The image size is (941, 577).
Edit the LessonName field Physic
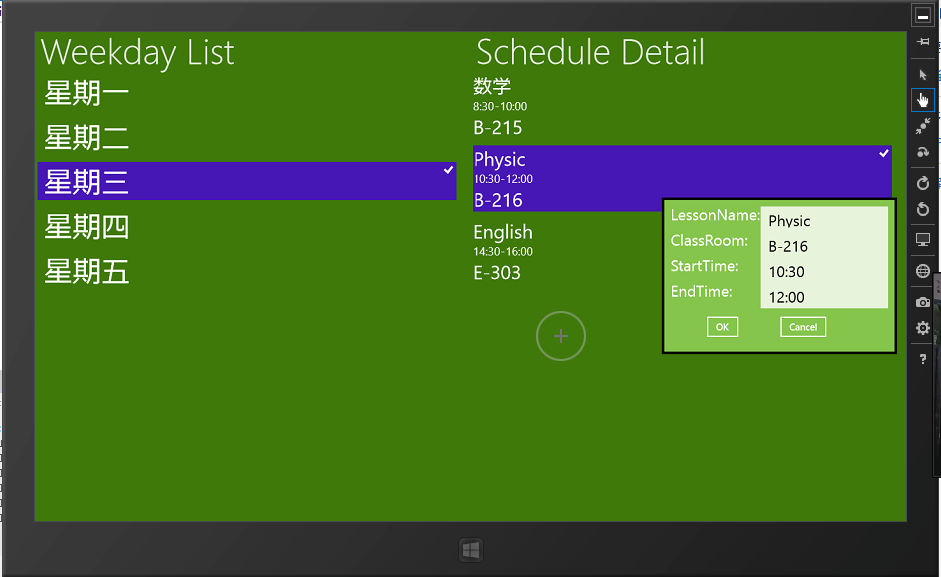[824, 221]
